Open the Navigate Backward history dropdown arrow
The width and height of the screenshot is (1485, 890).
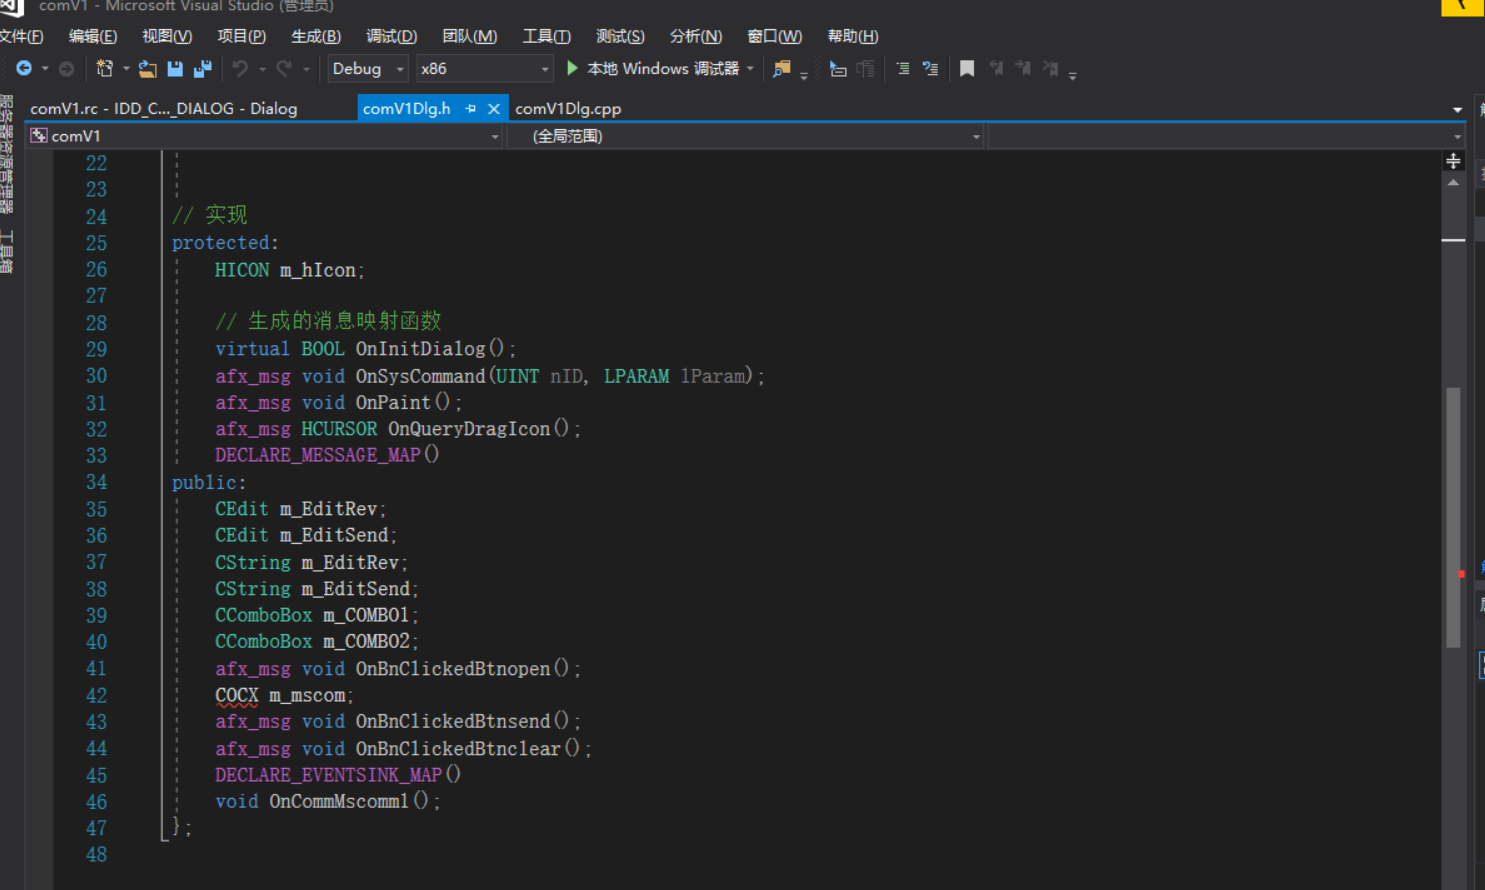pos(45,69)
